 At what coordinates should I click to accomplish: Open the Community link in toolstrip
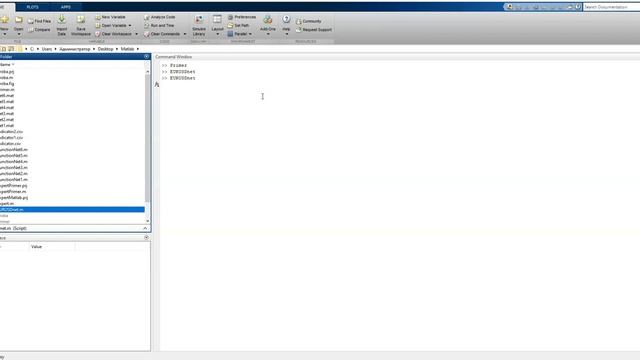(309, 21)
